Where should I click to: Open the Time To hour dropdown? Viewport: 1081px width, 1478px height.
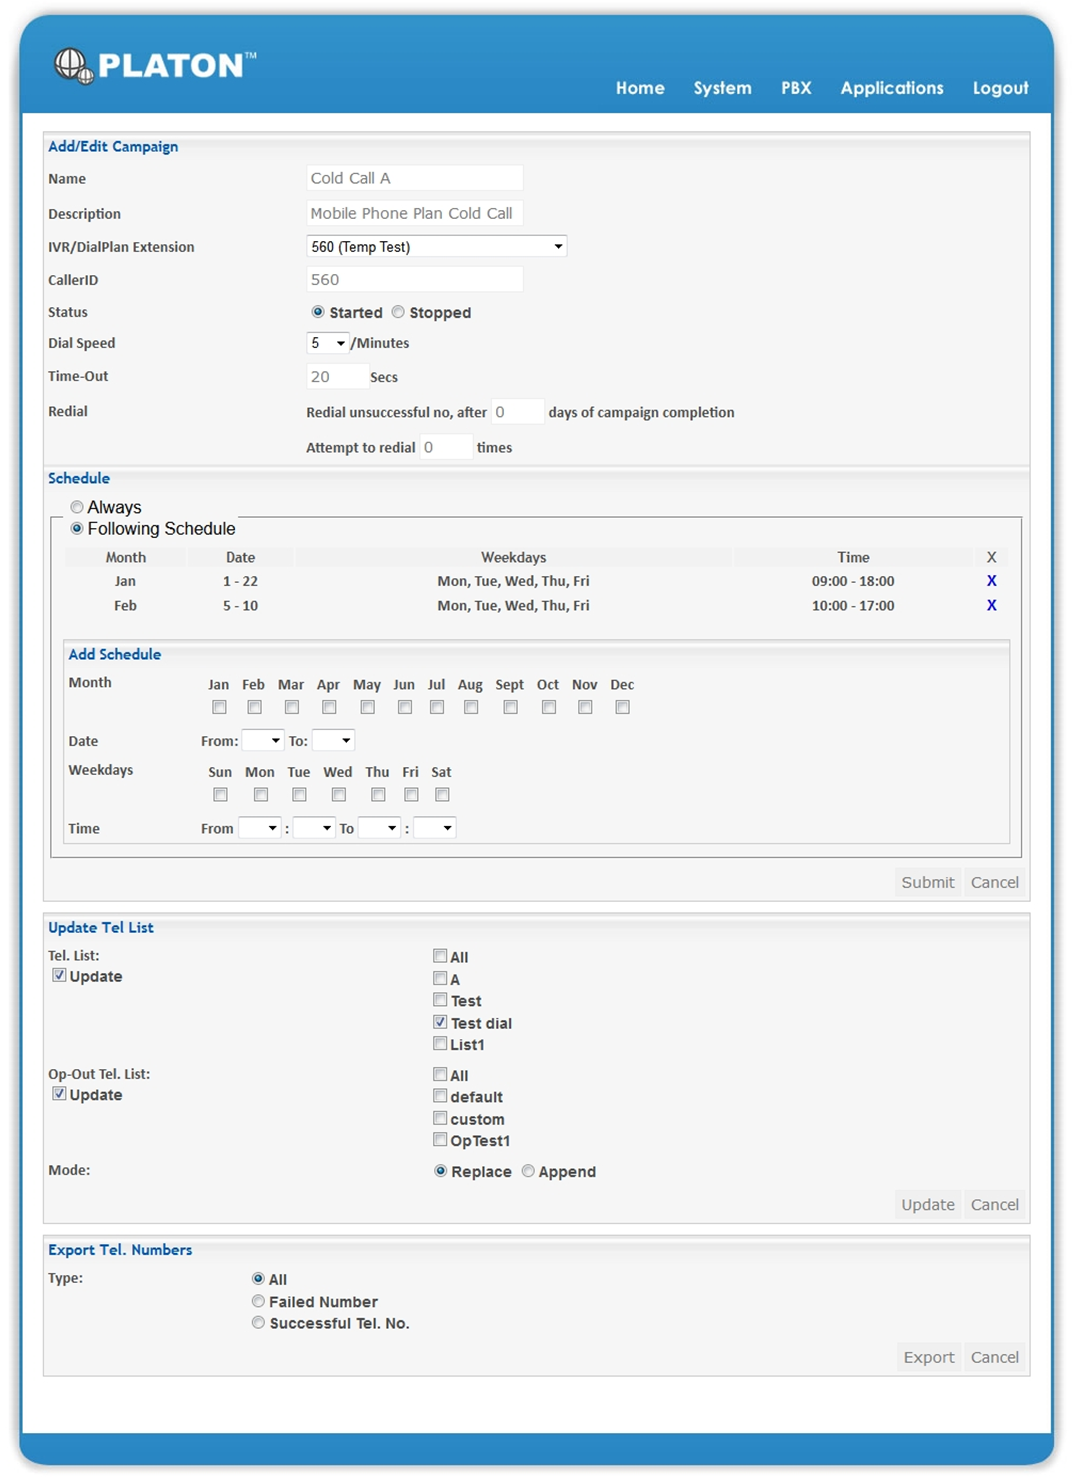tap(380, 828)
